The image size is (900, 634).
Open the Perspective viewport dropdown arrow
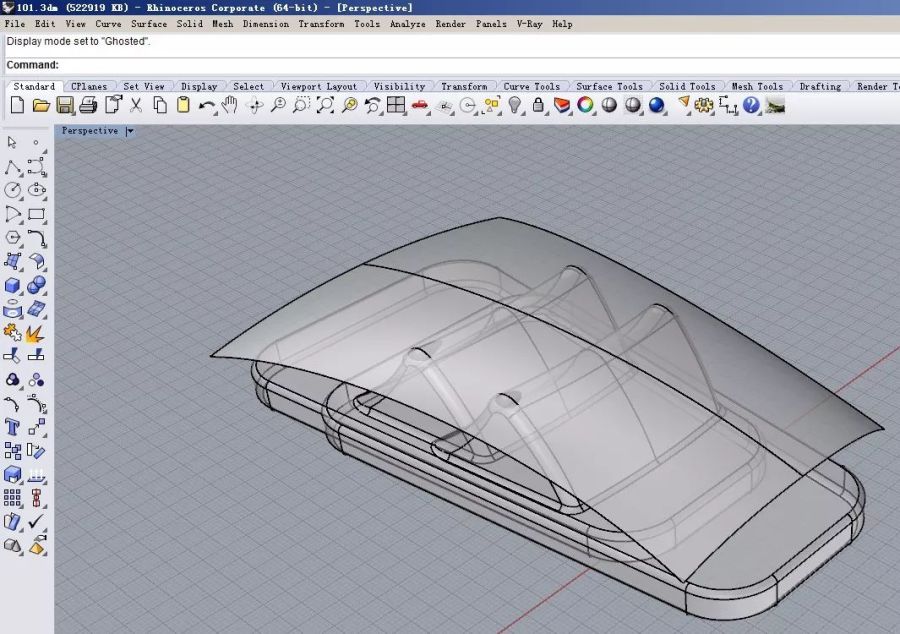[130, 131]
